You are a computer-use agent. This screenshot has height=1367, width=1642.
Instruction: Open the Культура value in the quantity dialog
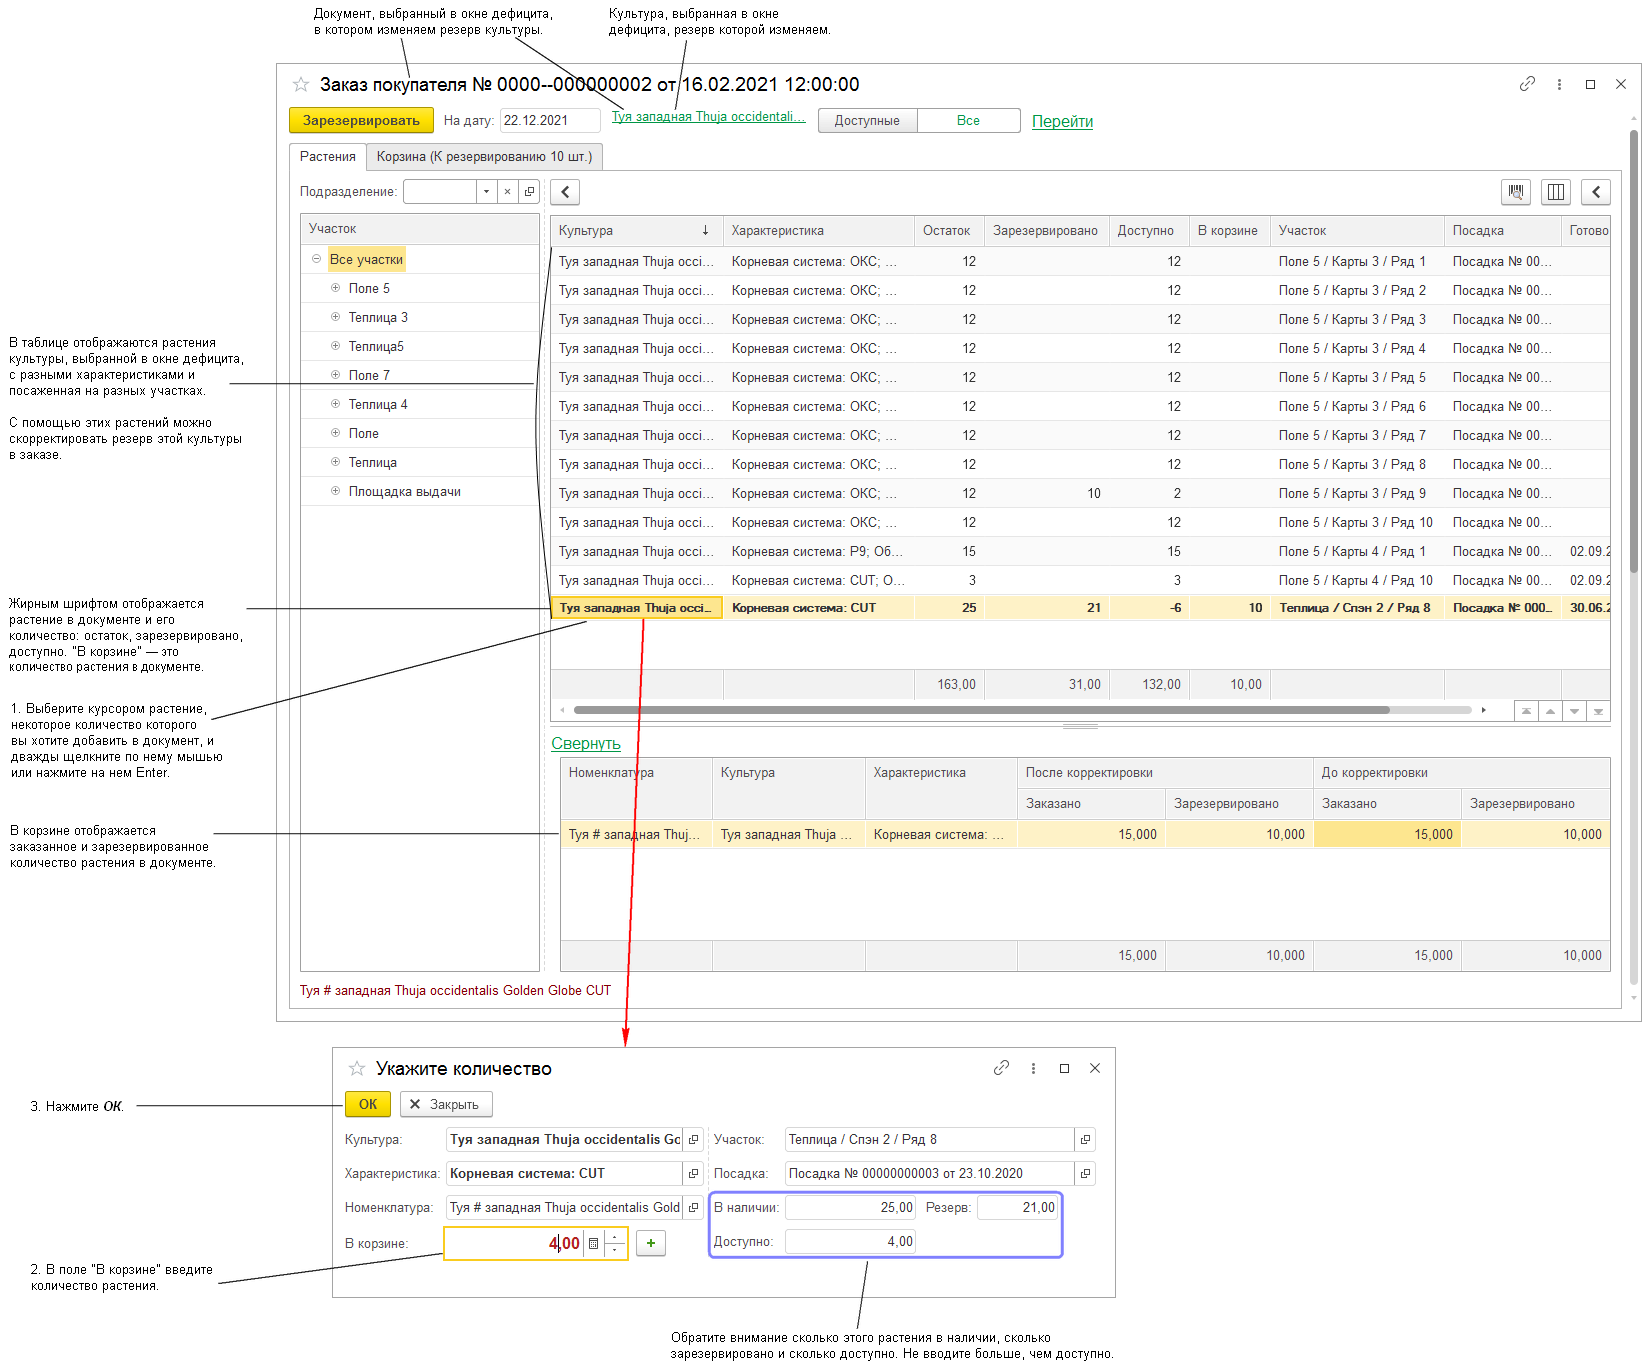[x=693, y=1140]
